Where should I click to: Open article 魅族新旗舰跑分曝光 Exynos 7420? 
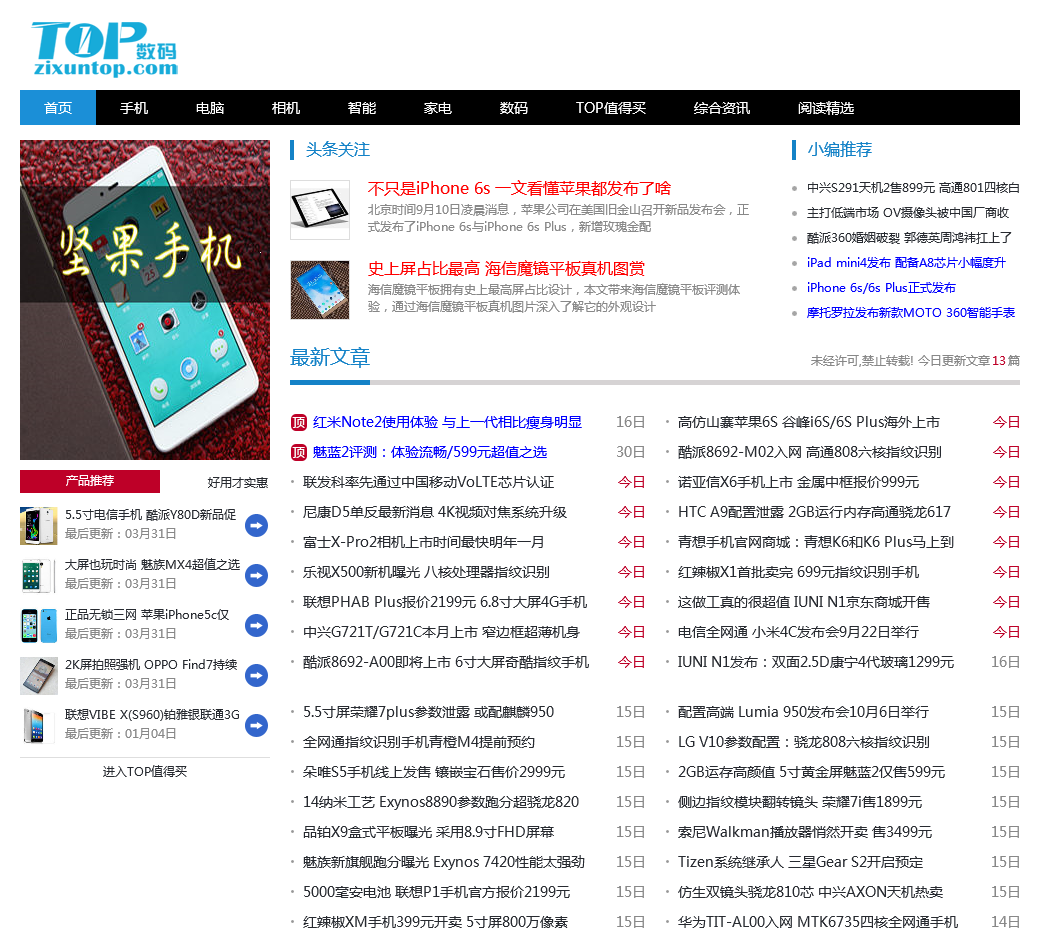coord(444,862)
